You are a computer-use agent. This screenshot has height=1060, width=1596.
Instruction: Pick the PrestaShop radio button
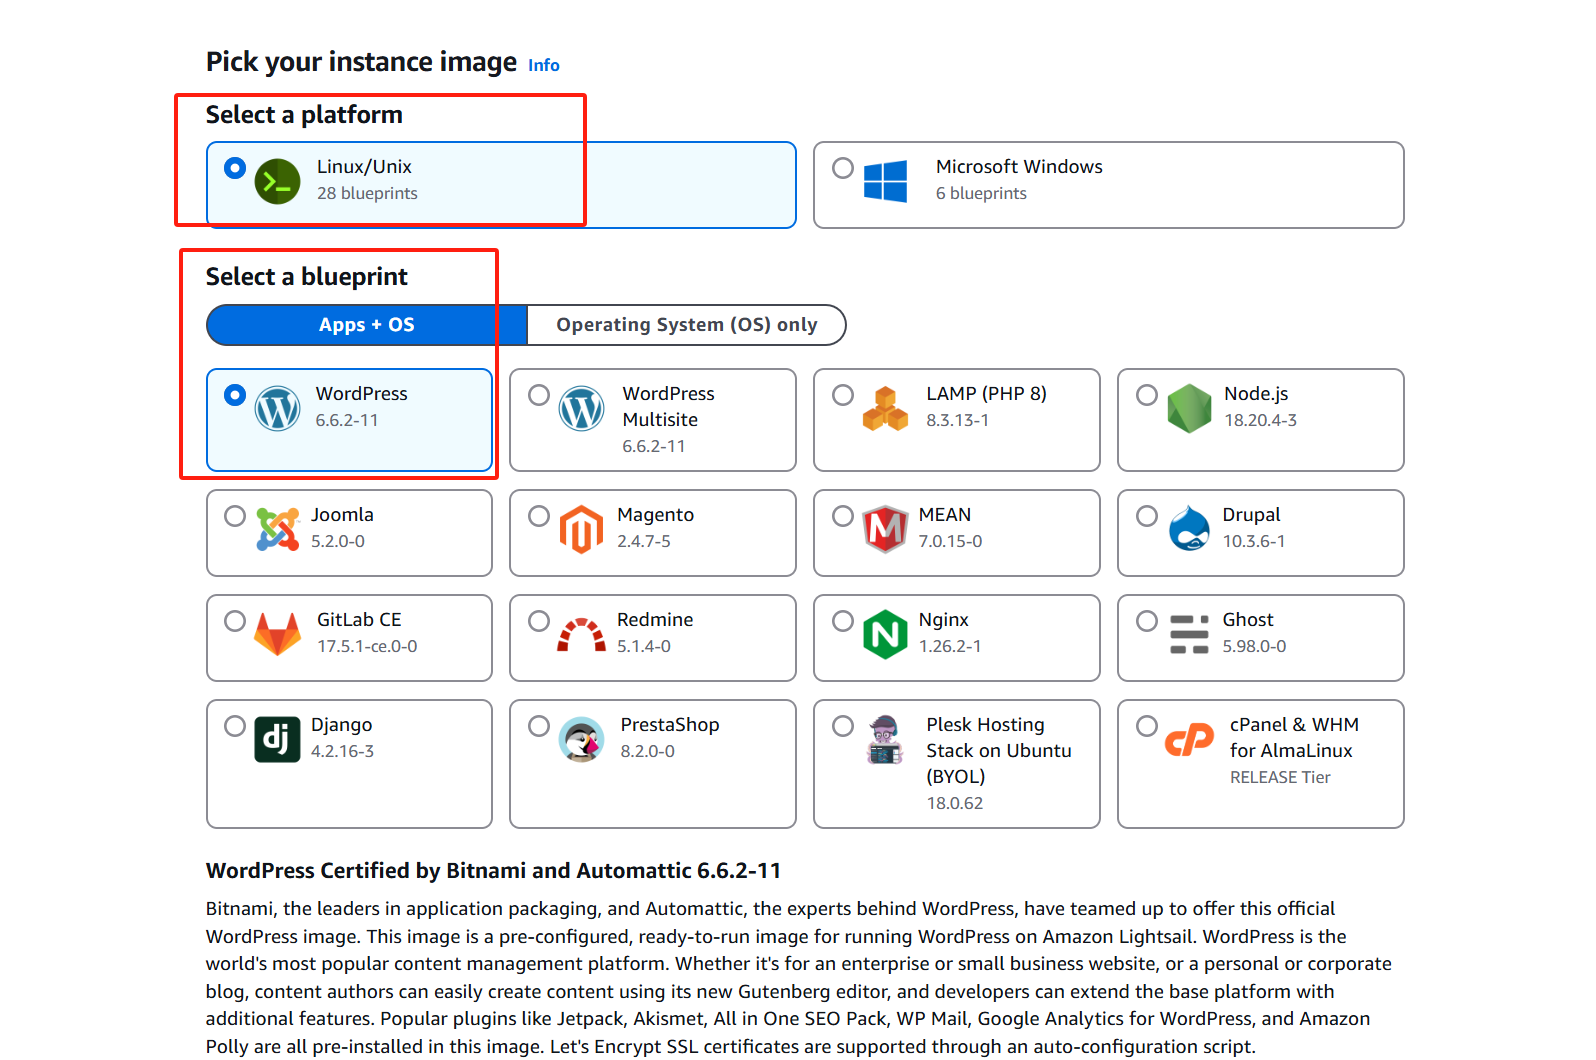tap(539, 725)
